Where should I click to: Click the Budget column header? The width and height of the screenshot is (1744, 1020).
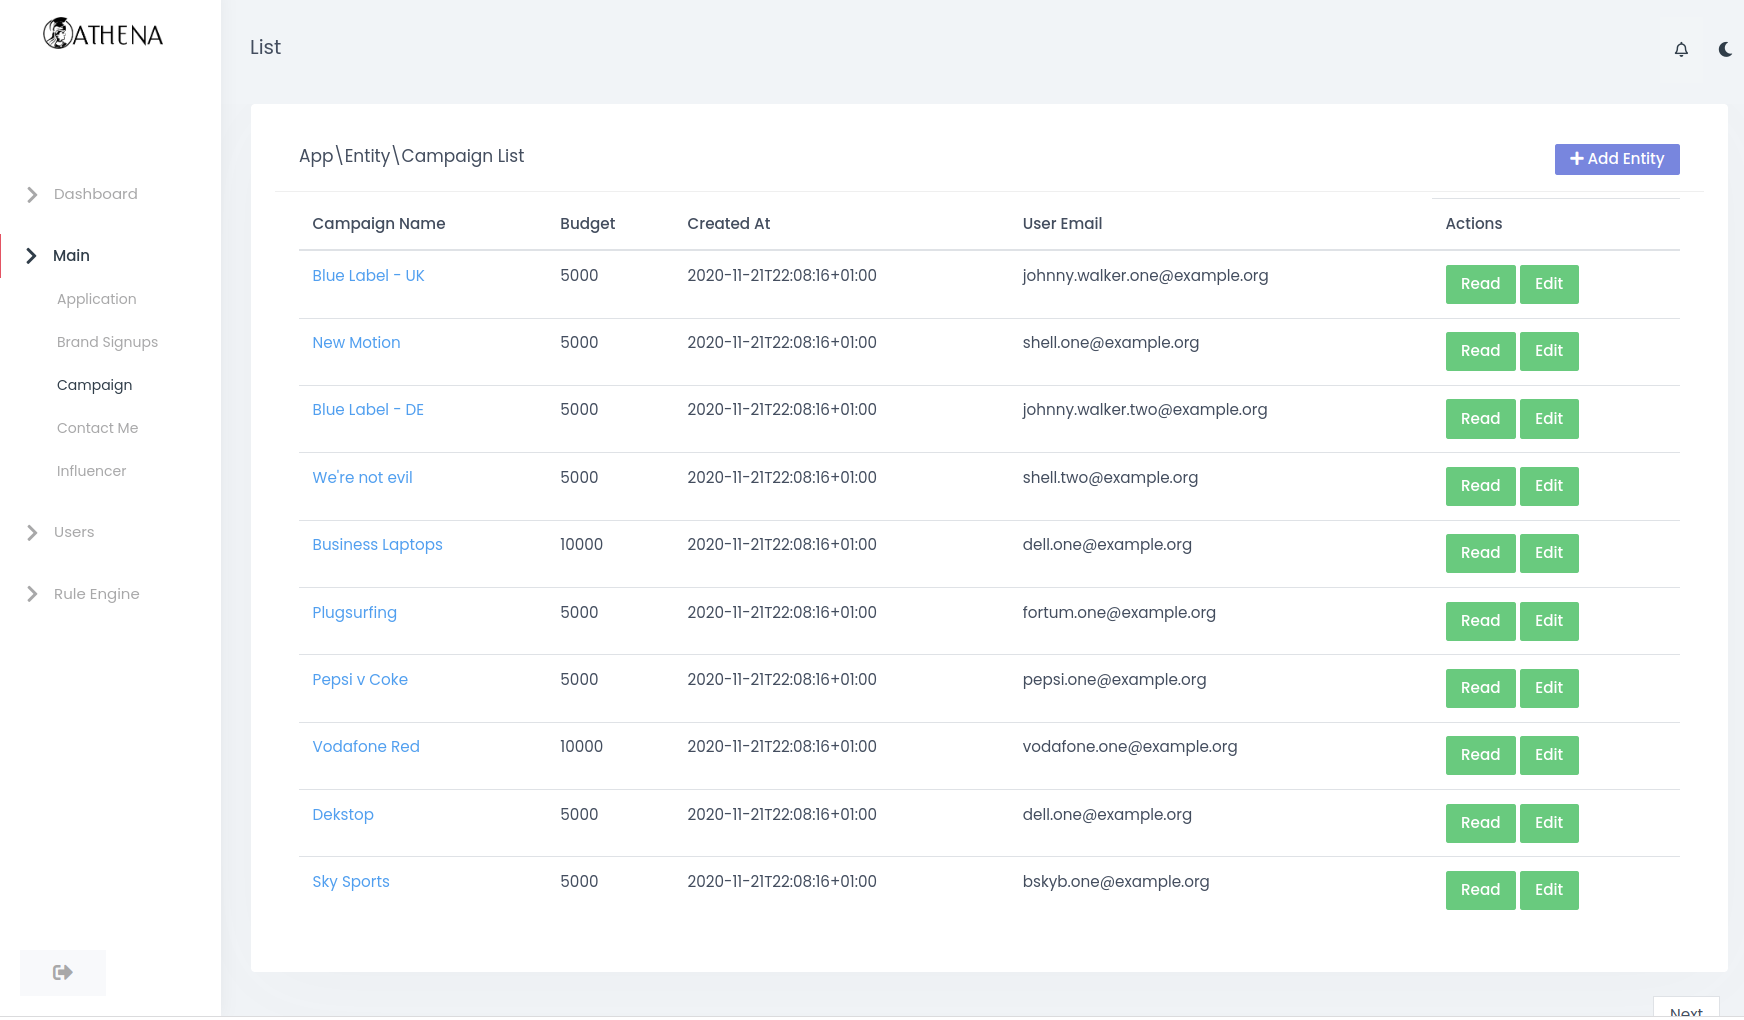pos(587,224)
